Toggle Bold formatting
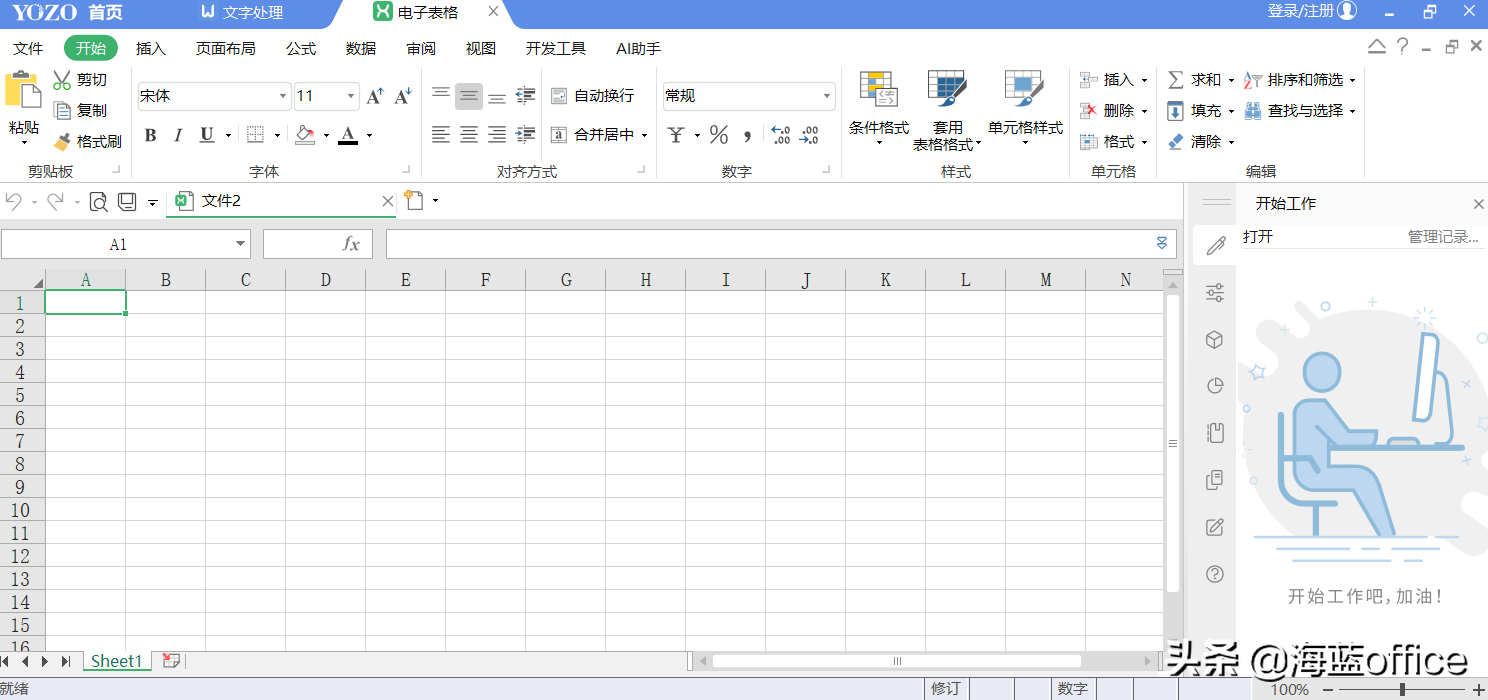 pyautogui.click(x=150, y=135)
